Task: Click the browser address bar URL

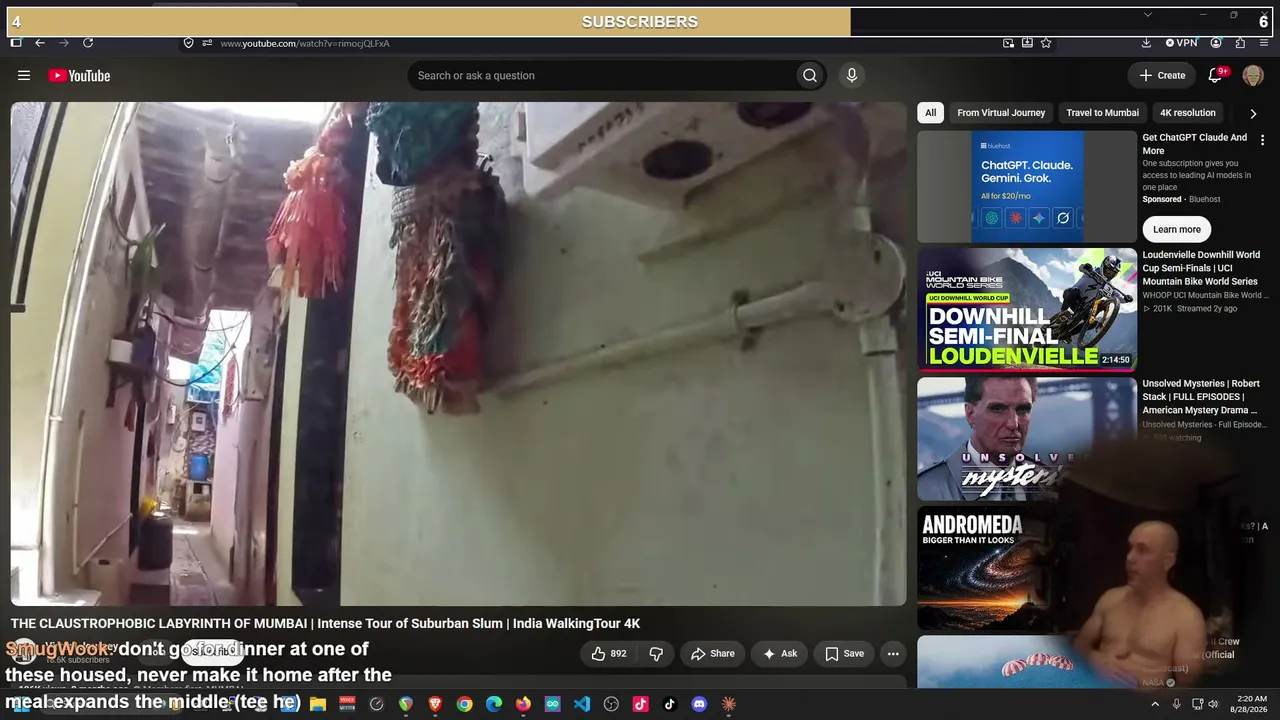Action: (x=305, y=43)
